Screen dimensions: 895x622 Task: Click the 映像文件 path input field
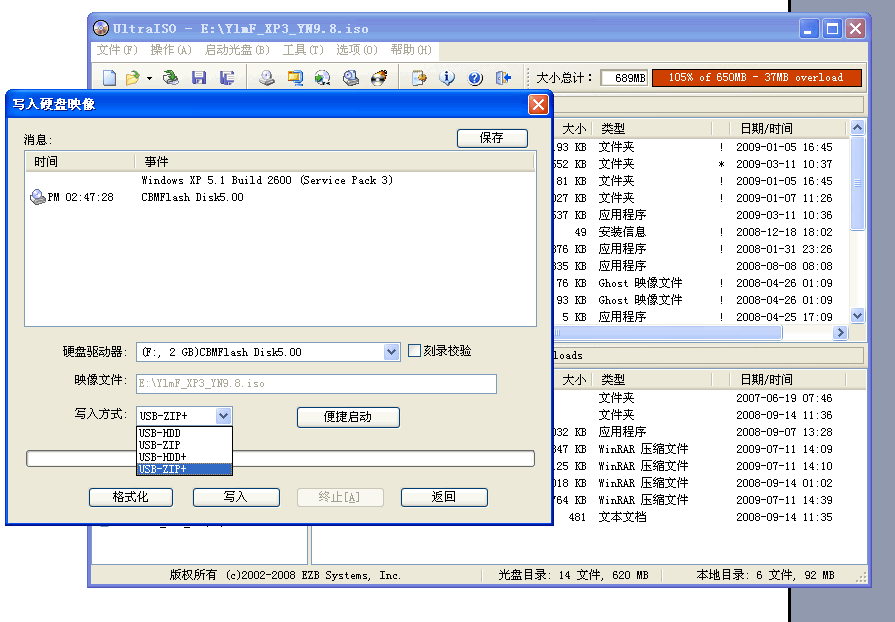[x=316, y=384]
